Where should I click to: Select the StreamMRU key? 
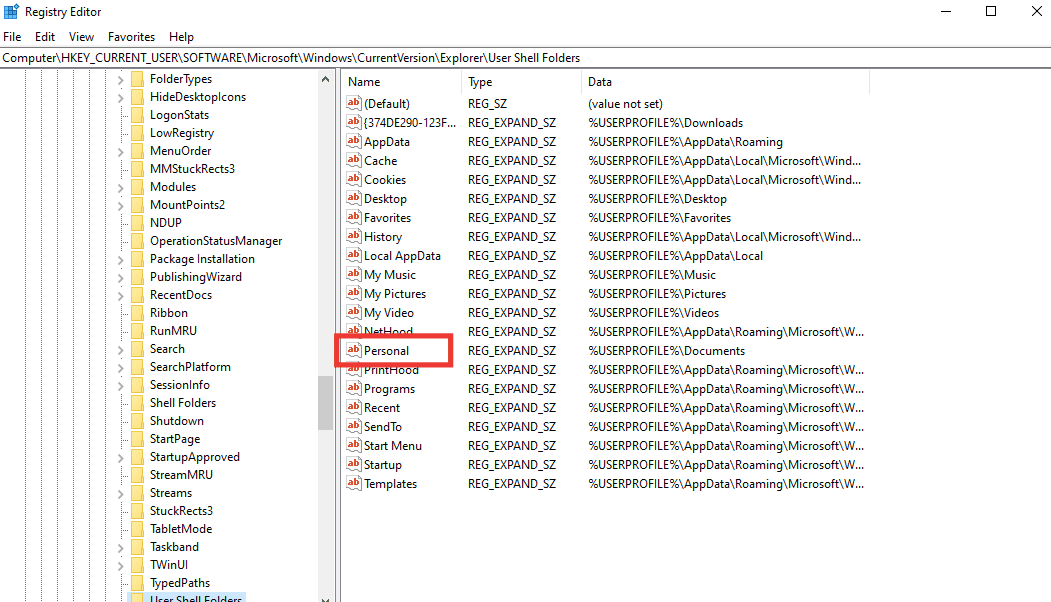tap(181, 475)
